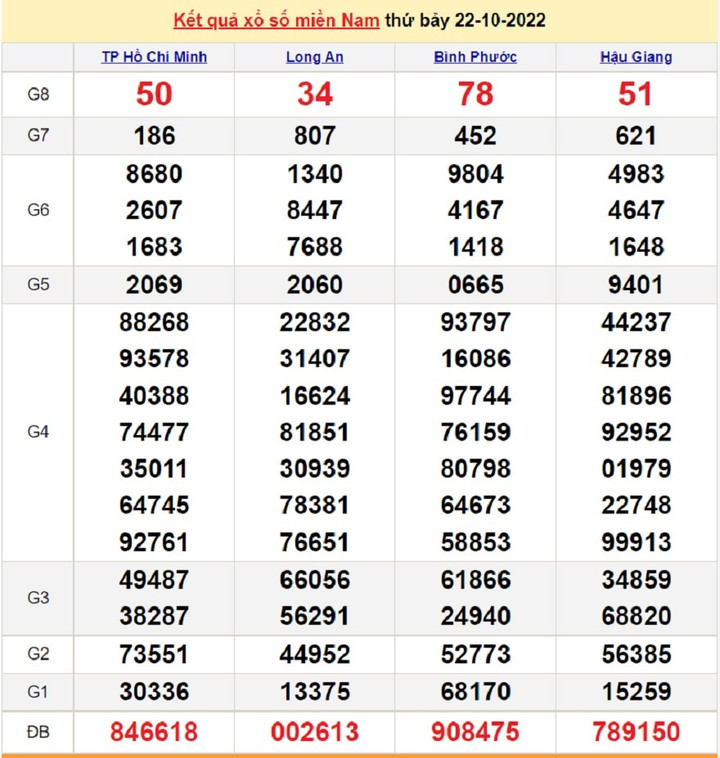This screenshot has width=720, height=758.
Task: Select the special prize number 846618
Action: 154,732
